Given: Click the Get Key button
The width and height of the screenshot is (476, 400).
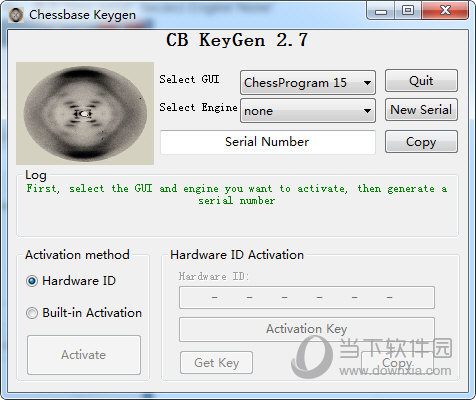Looking at the screenshot, I should [x=216, y=363].
